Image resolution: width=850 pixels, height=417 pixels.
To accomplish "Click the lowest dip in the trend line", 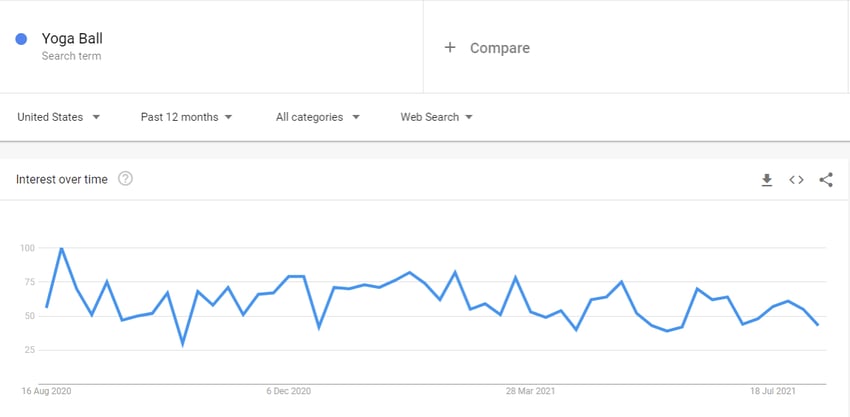I will [x=183, y=344].
